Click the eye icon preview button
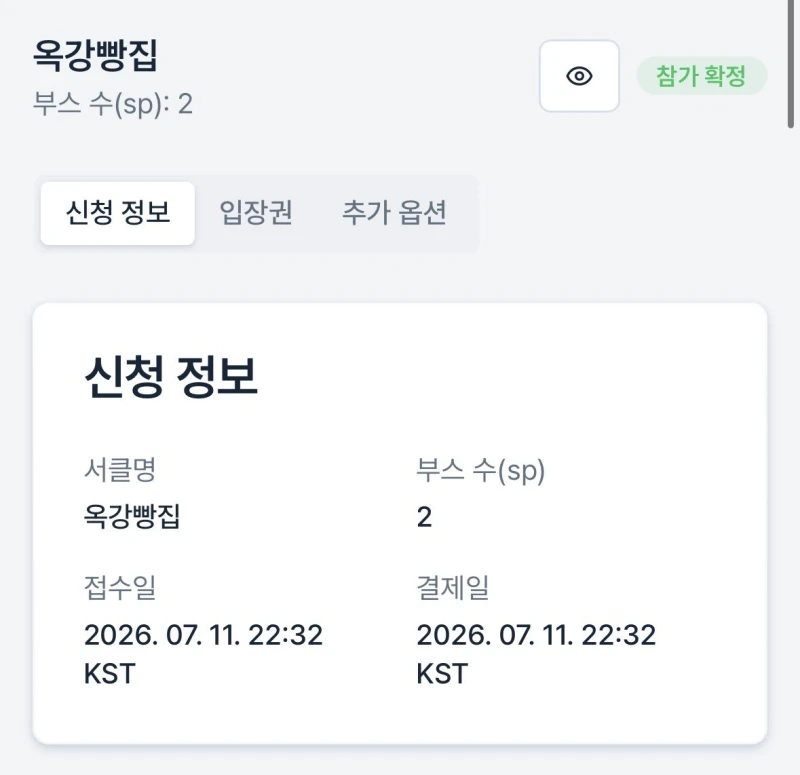 (x=579, y=76)
